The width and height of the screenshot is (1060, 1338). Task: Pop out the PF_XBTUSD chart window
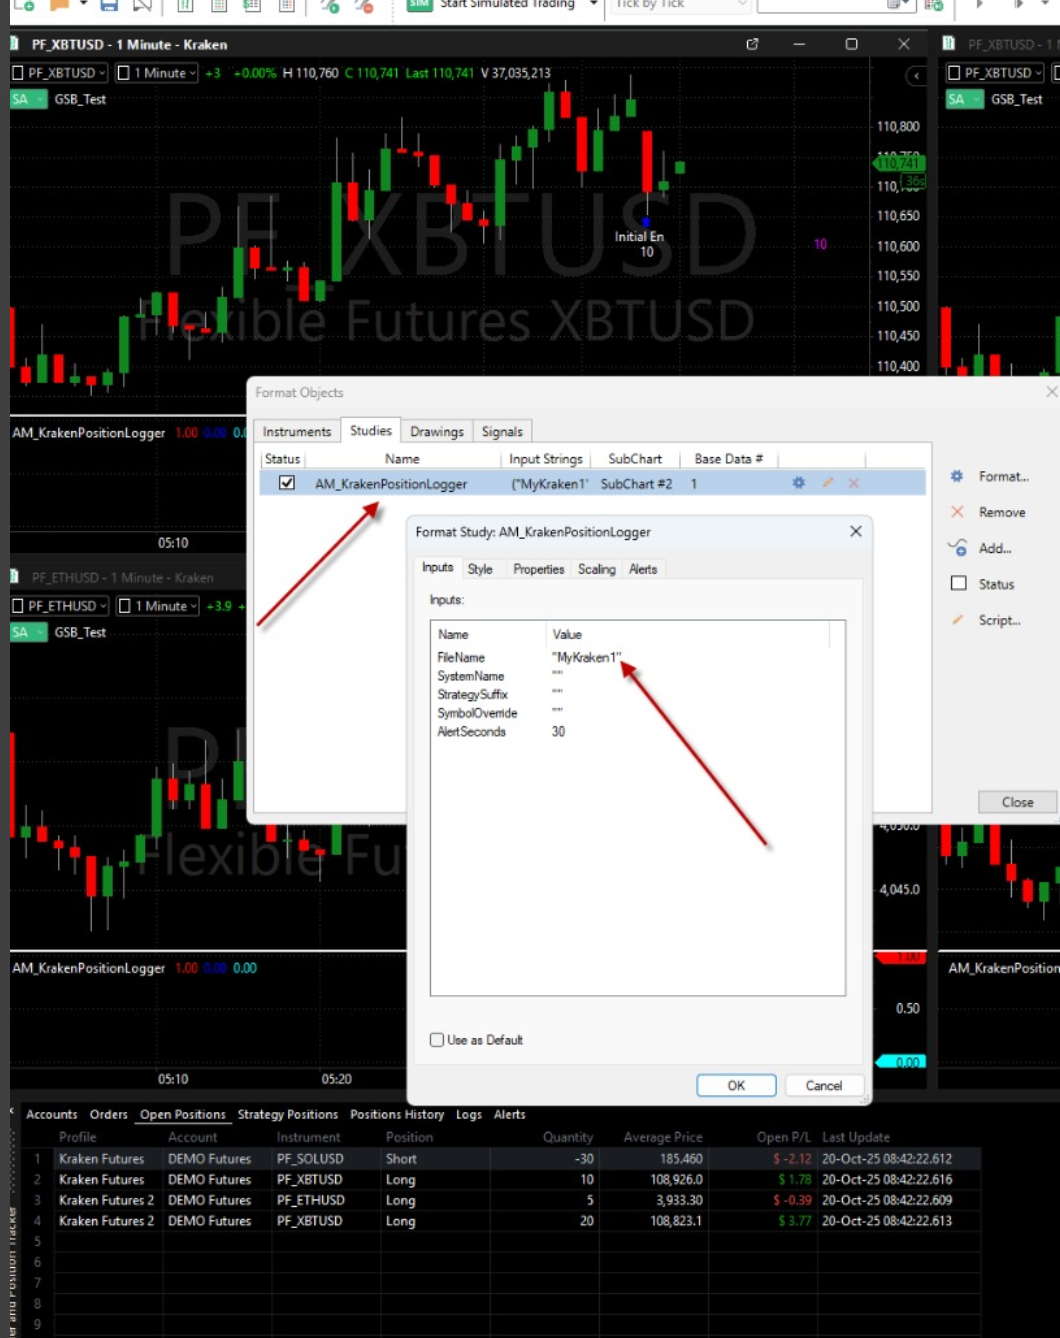pyautogui.click(x=752, y=44)
